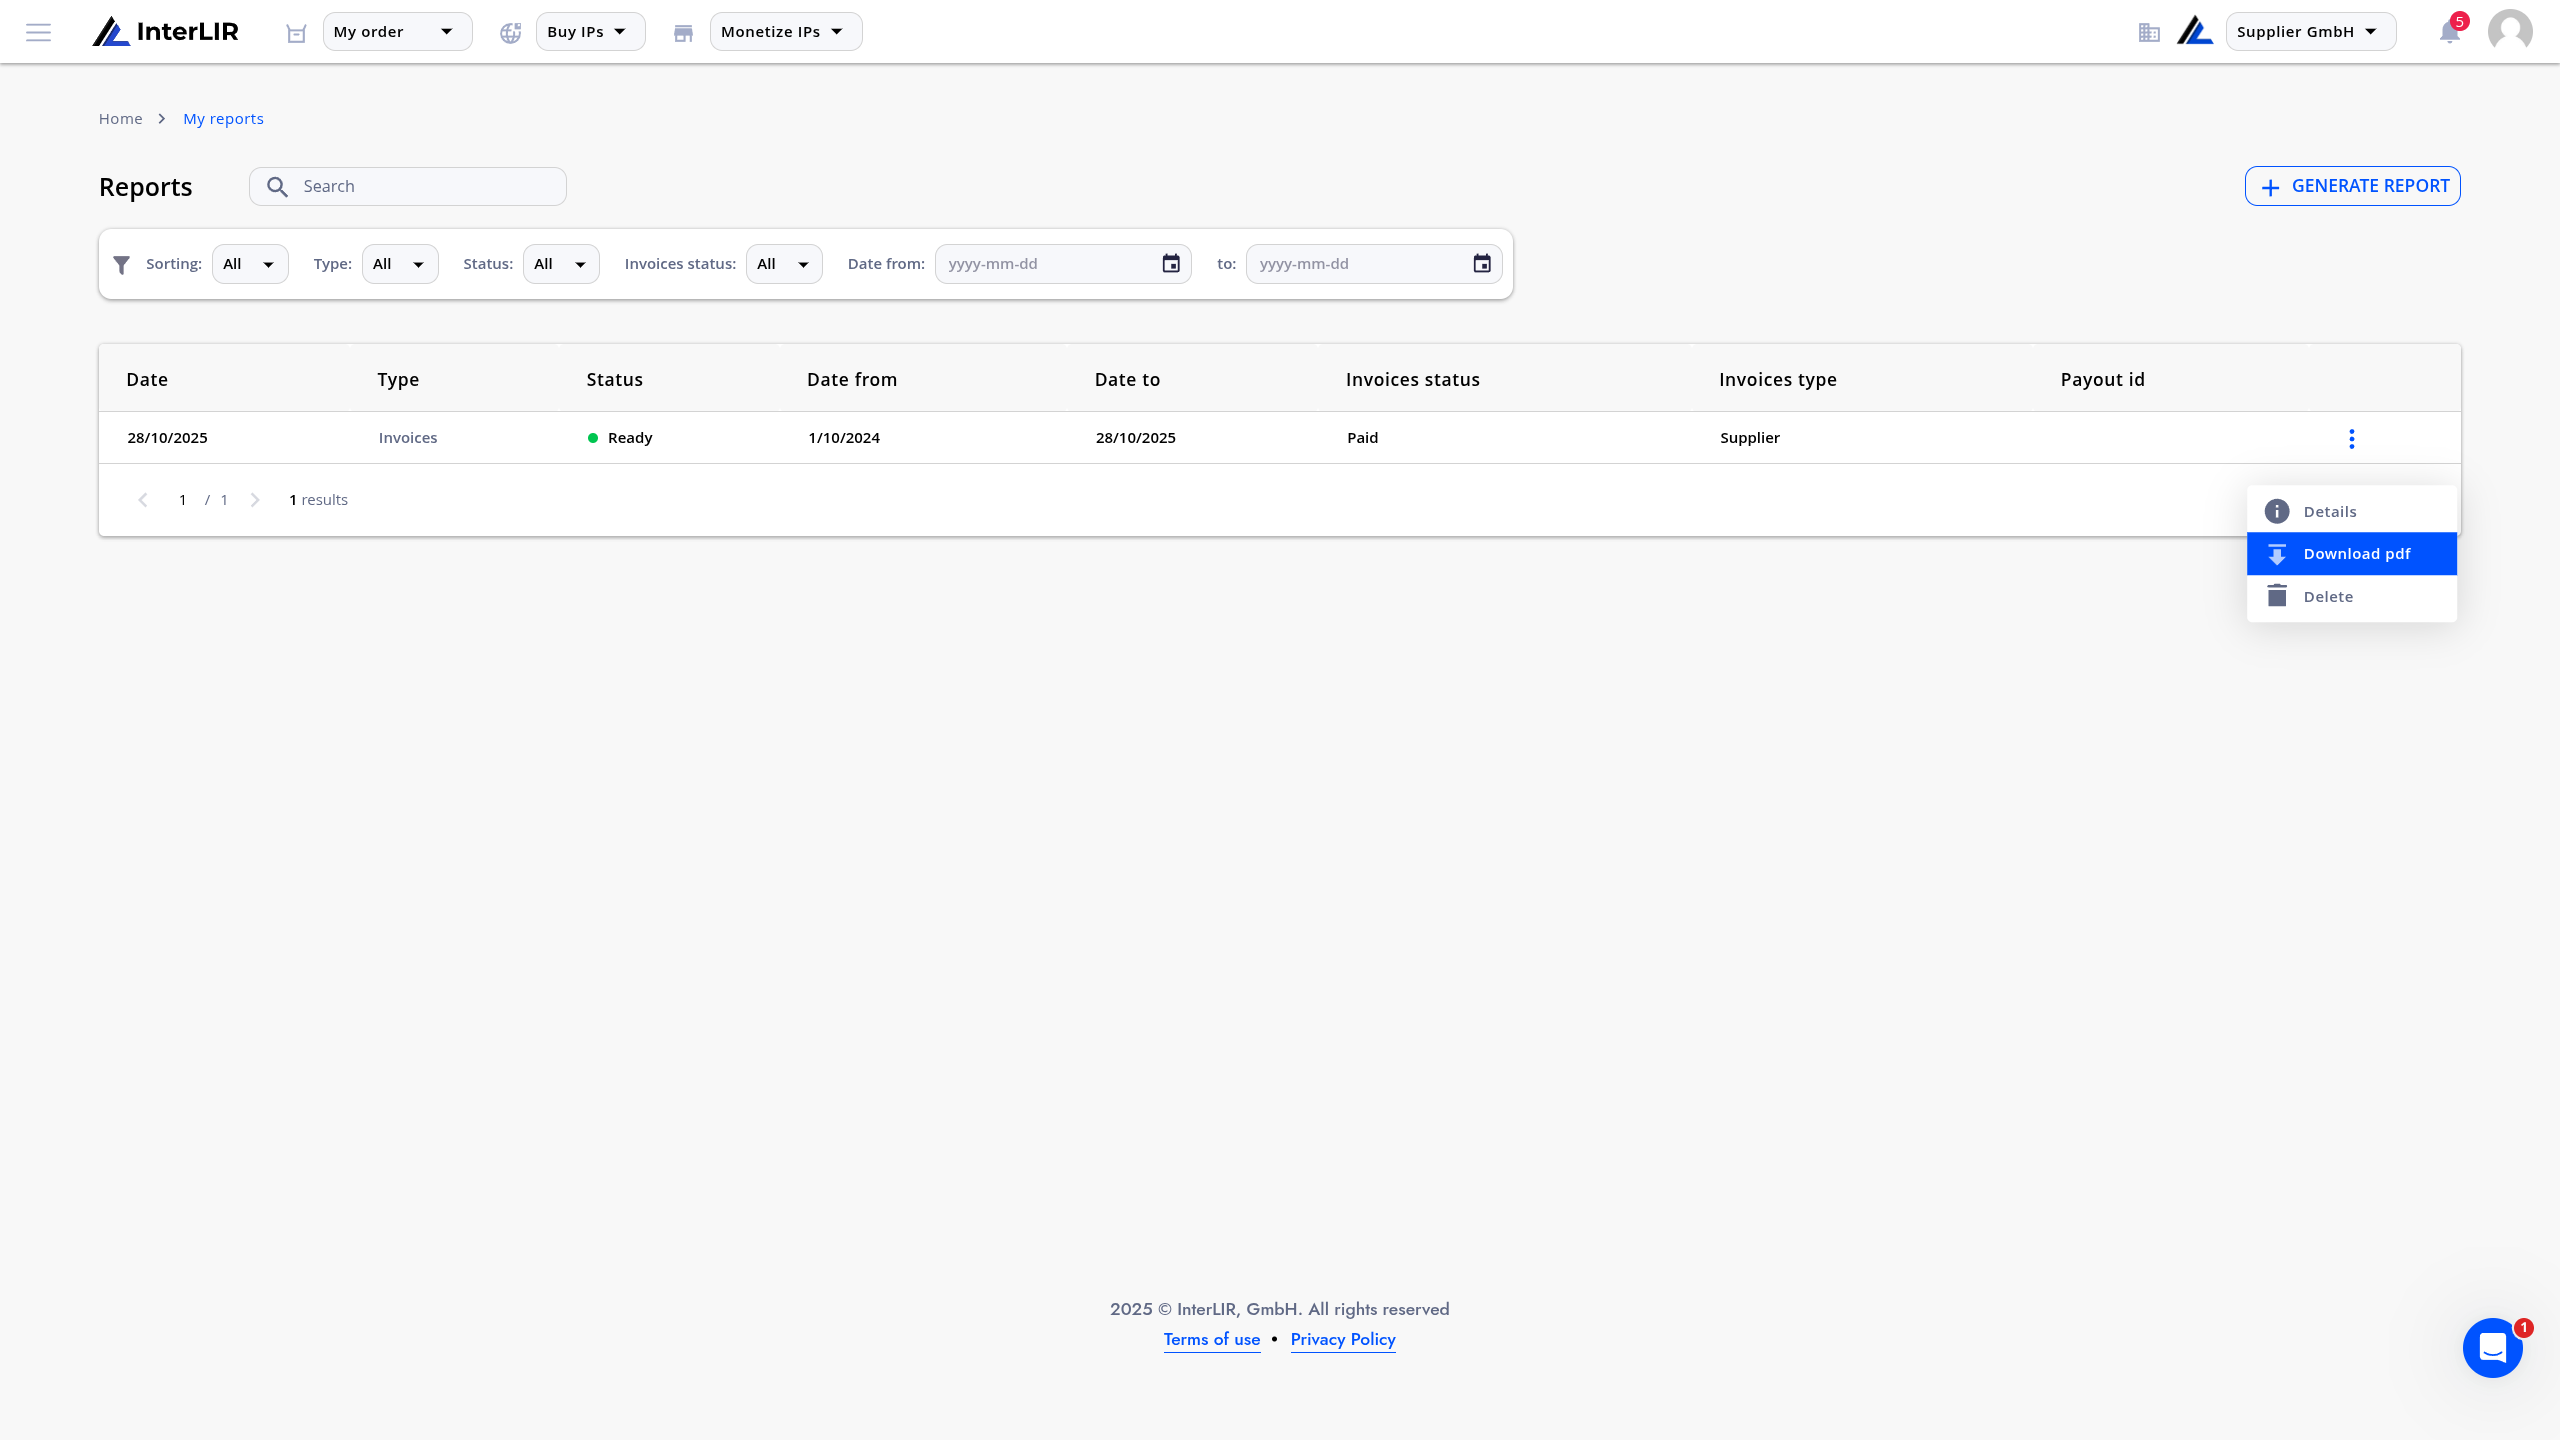Click the company logo beside Supplier GmbH

(x=2195, y=31)
